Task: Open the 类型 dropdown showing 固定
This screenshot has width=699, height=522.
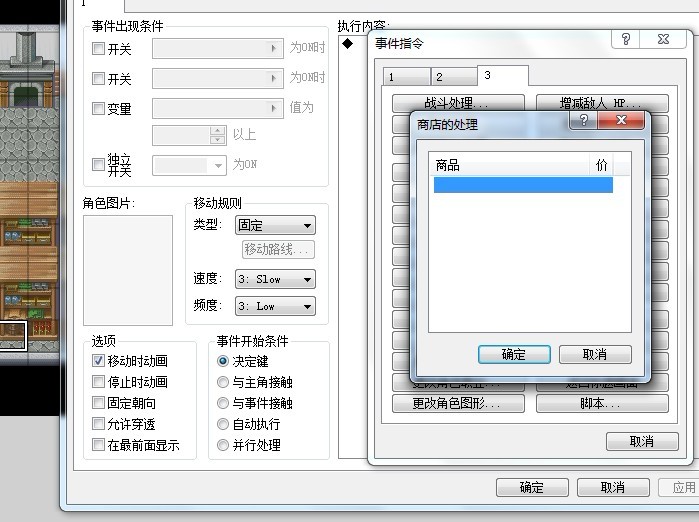Action: click(x=275, y=225)
